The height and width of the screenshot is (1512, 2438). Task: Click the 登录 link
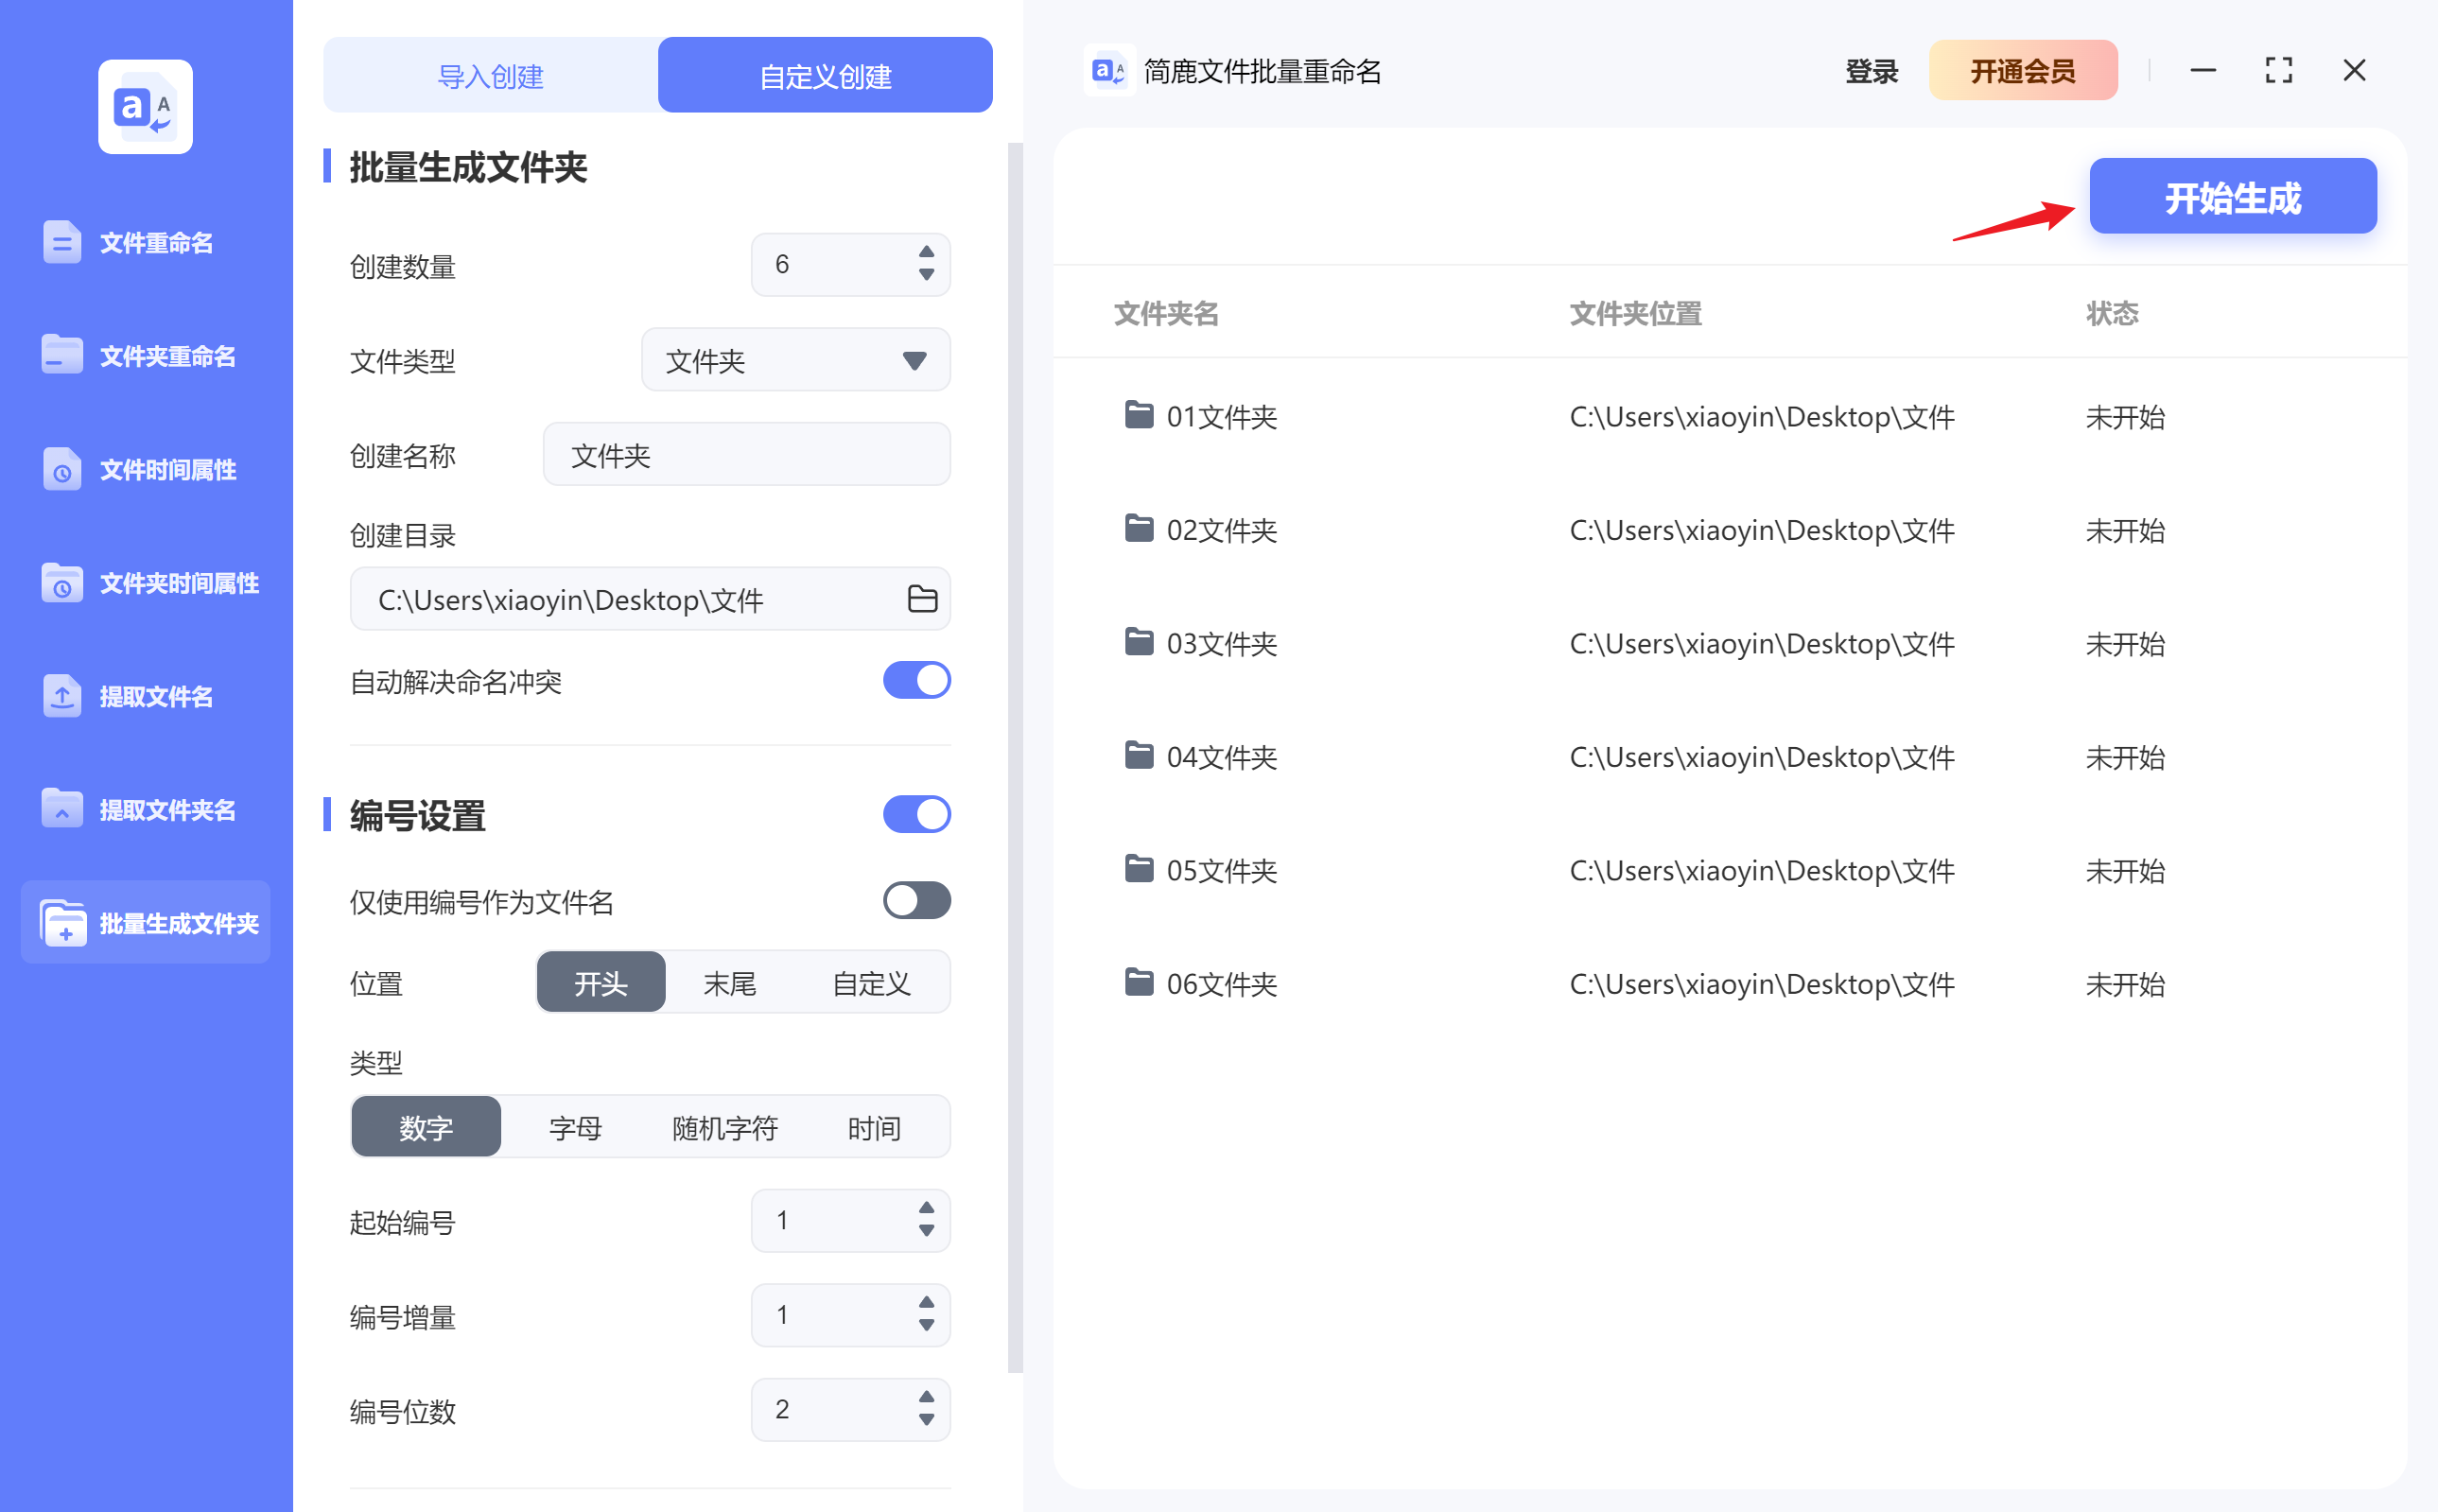[1869, 70]
